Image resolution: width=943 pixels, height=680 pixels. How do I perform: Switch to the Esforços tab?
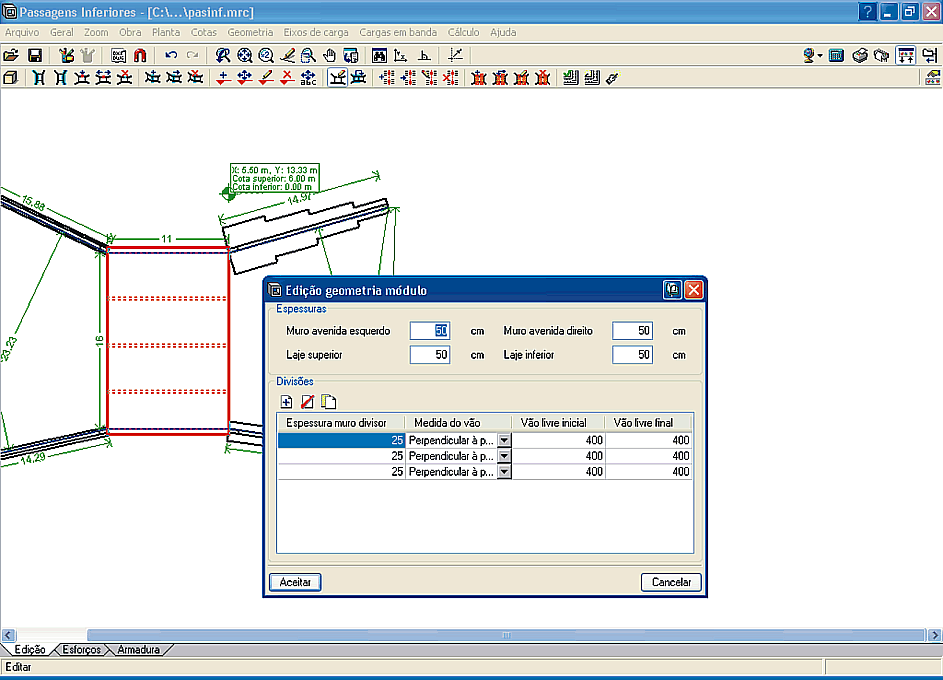80,650
